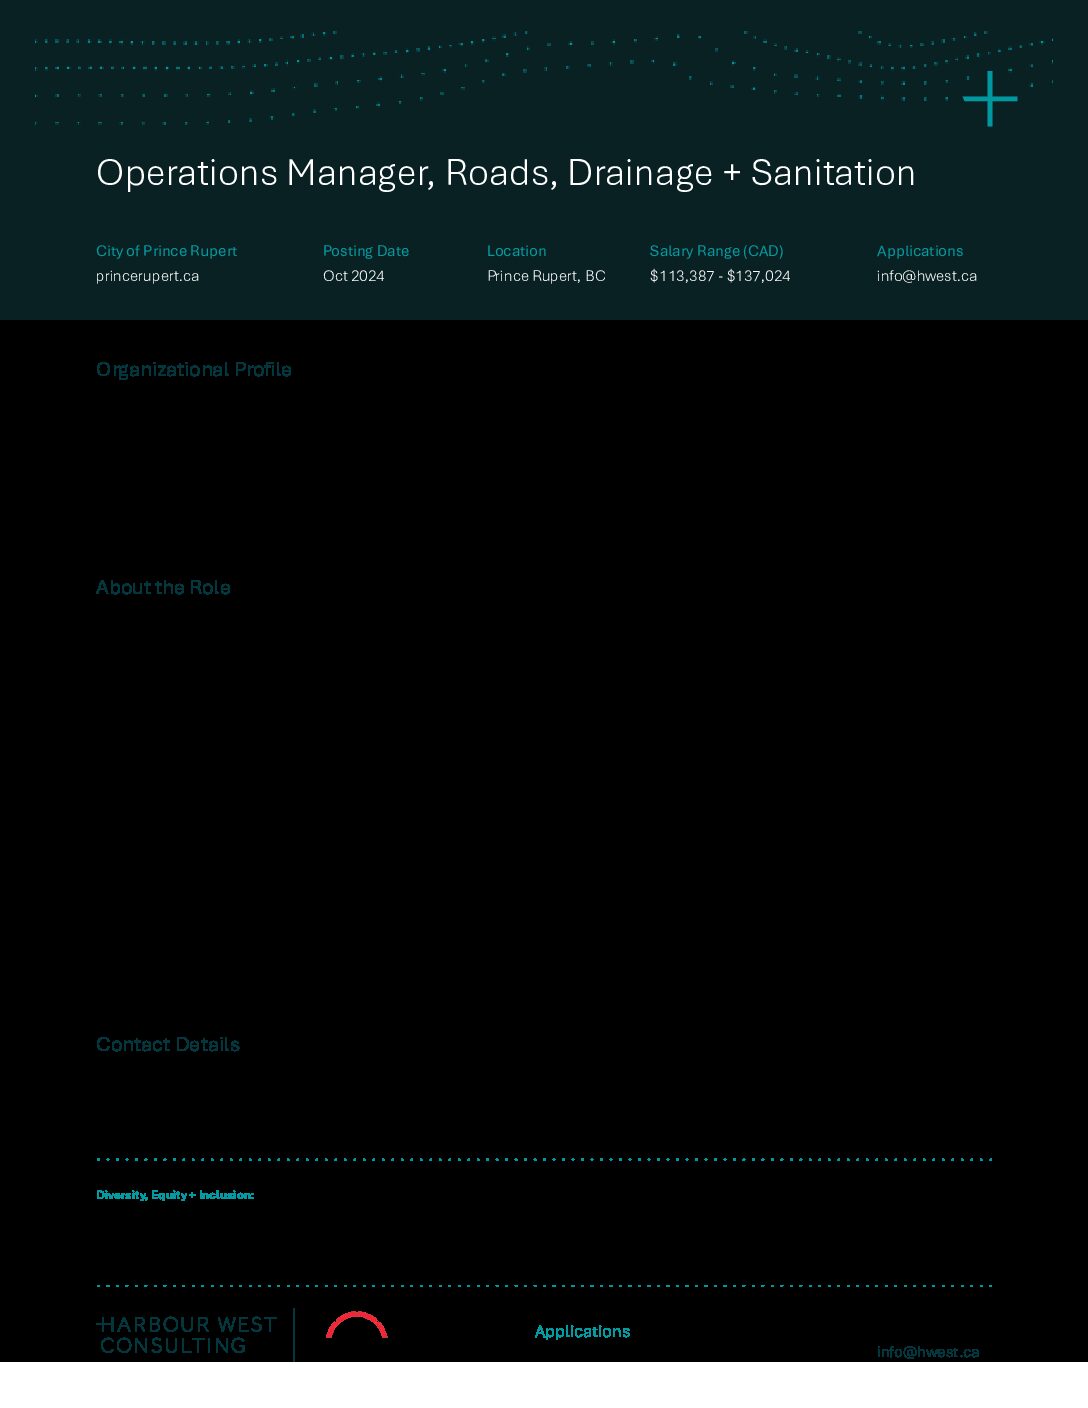Select the '$113,387 - $137,024' salary value

coord(720,276)
